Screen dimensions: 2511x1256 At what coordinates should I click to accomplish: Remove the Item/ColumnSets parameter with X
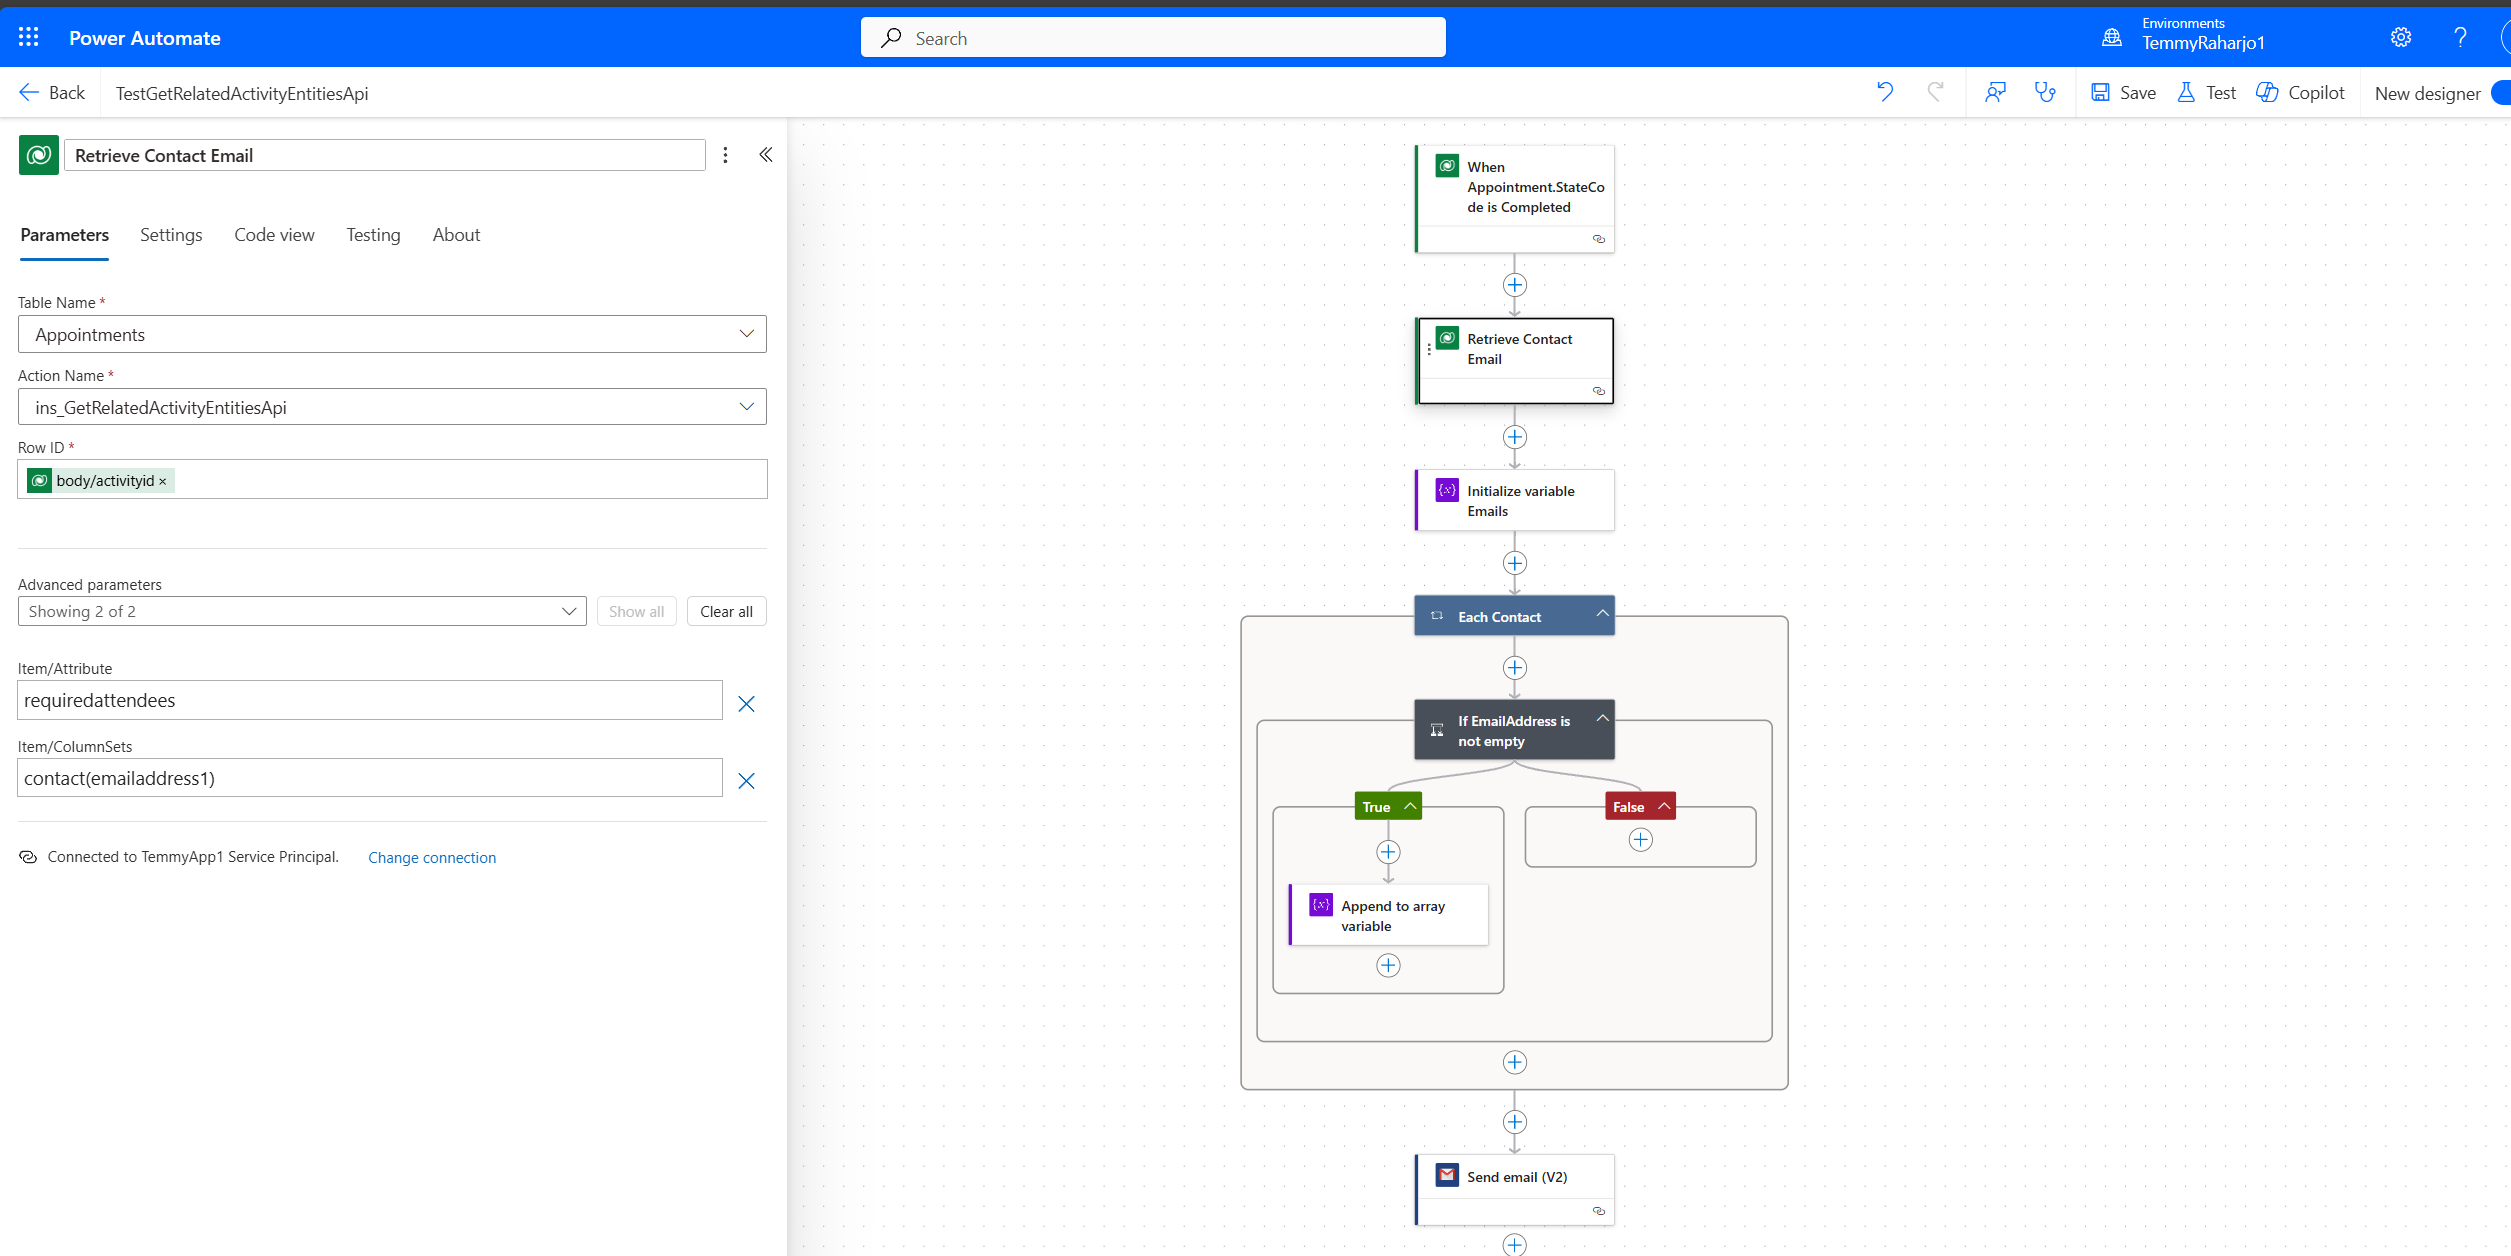pyautogui.click(x=746, y=781)
